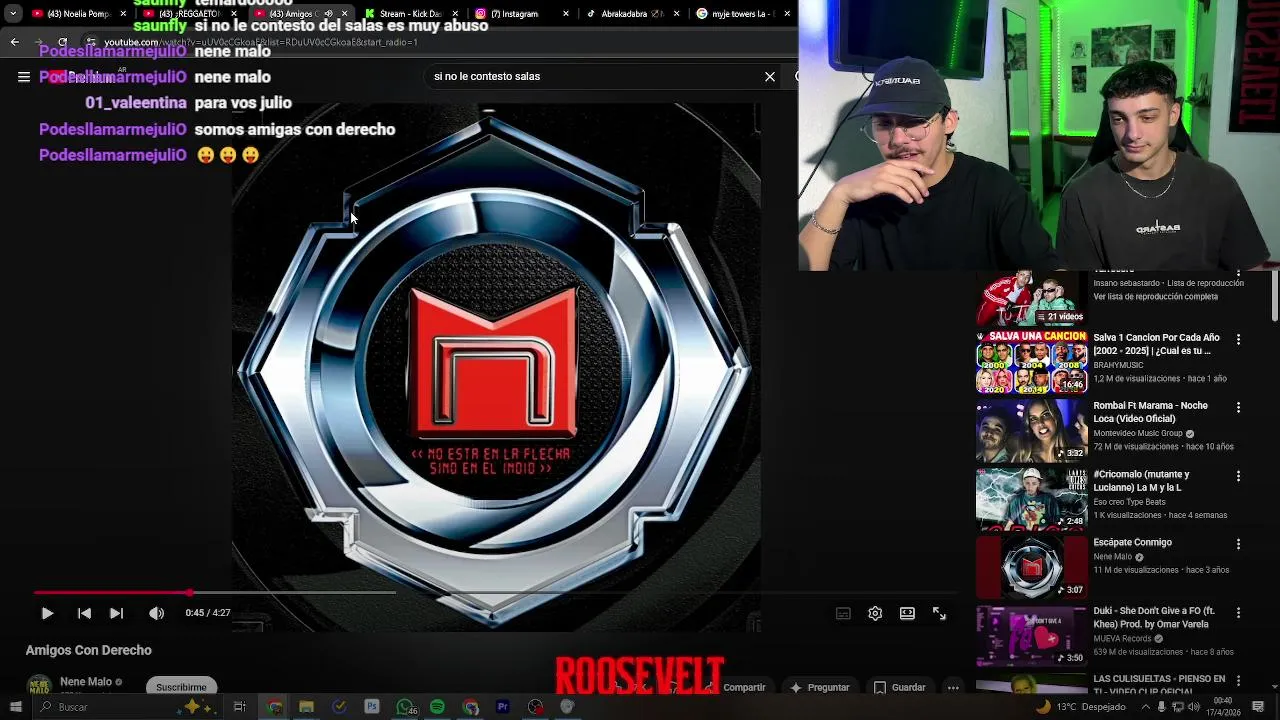Viewport: 1280px width, 720px height.
Task: Open the Escápate Conmigo video title
Action: [x=1132, y=542]
